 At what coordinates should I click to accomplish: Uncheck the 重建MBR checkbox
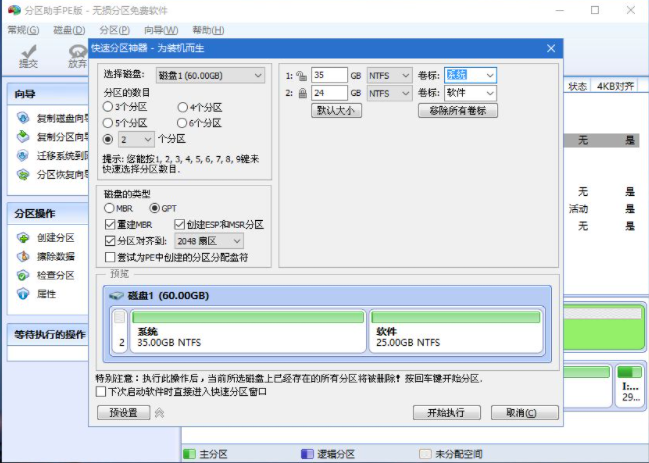click(x=110, y=224)
